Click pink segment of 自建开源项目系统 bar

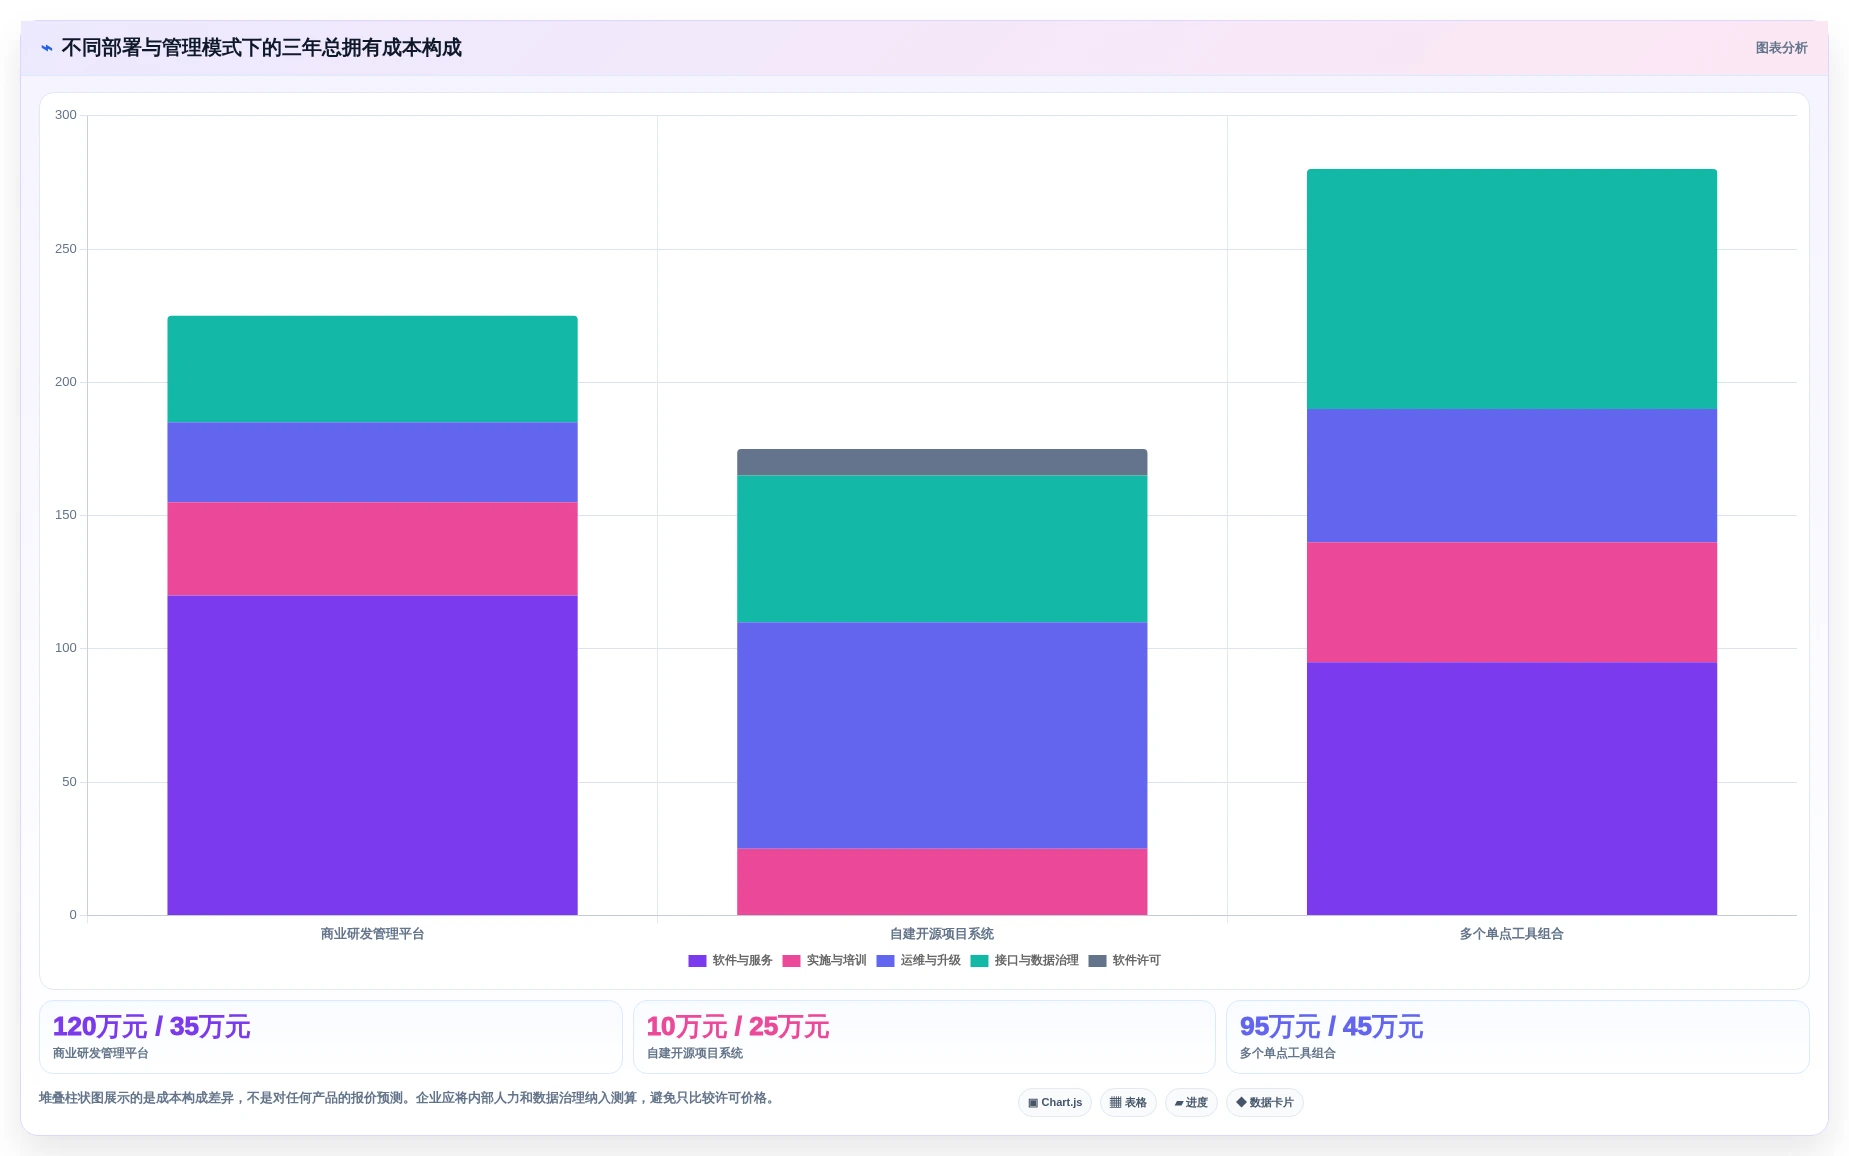[x=942, y=882]
